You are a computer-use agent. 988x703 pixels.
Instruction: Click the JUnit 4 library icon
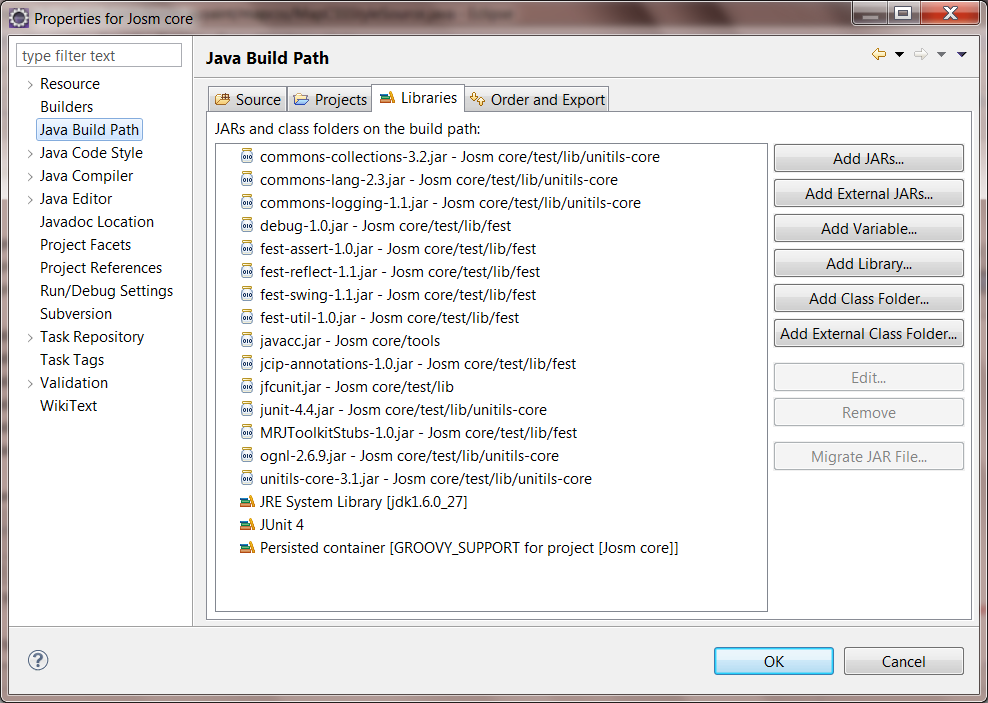[247, 525]
